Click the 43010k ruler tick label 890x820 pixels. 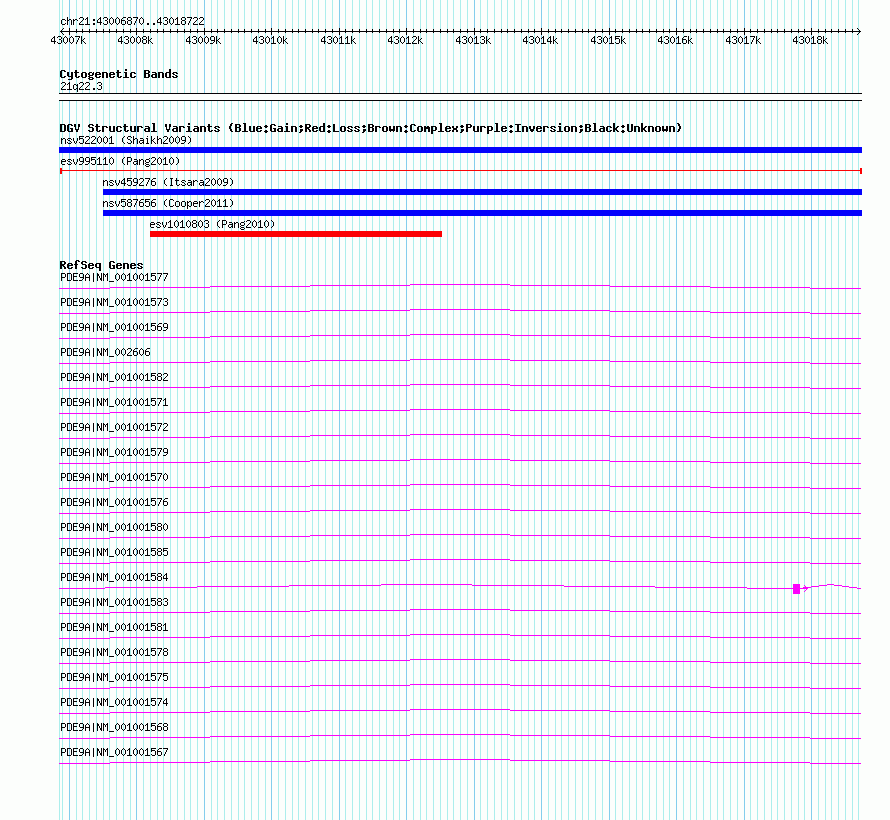270,40
